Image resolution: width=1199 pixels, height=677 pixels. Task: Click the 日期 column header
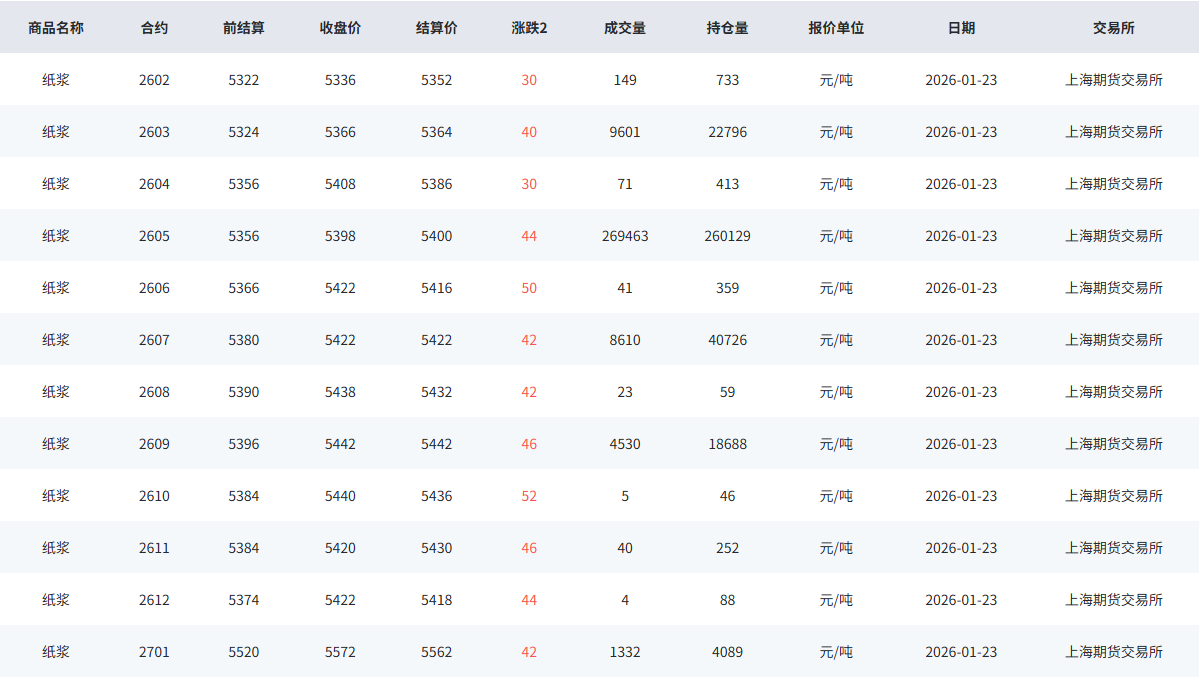click(961, 28)
